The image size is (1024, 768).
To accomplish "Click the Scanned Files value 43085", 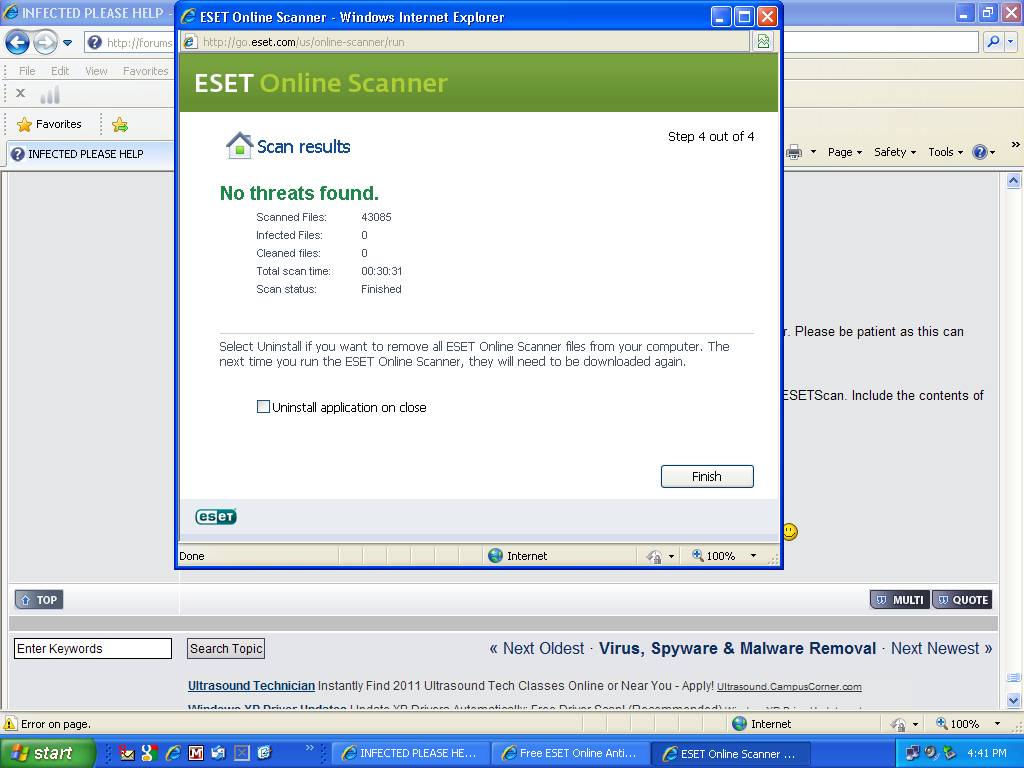I will (x=376, y=217).
